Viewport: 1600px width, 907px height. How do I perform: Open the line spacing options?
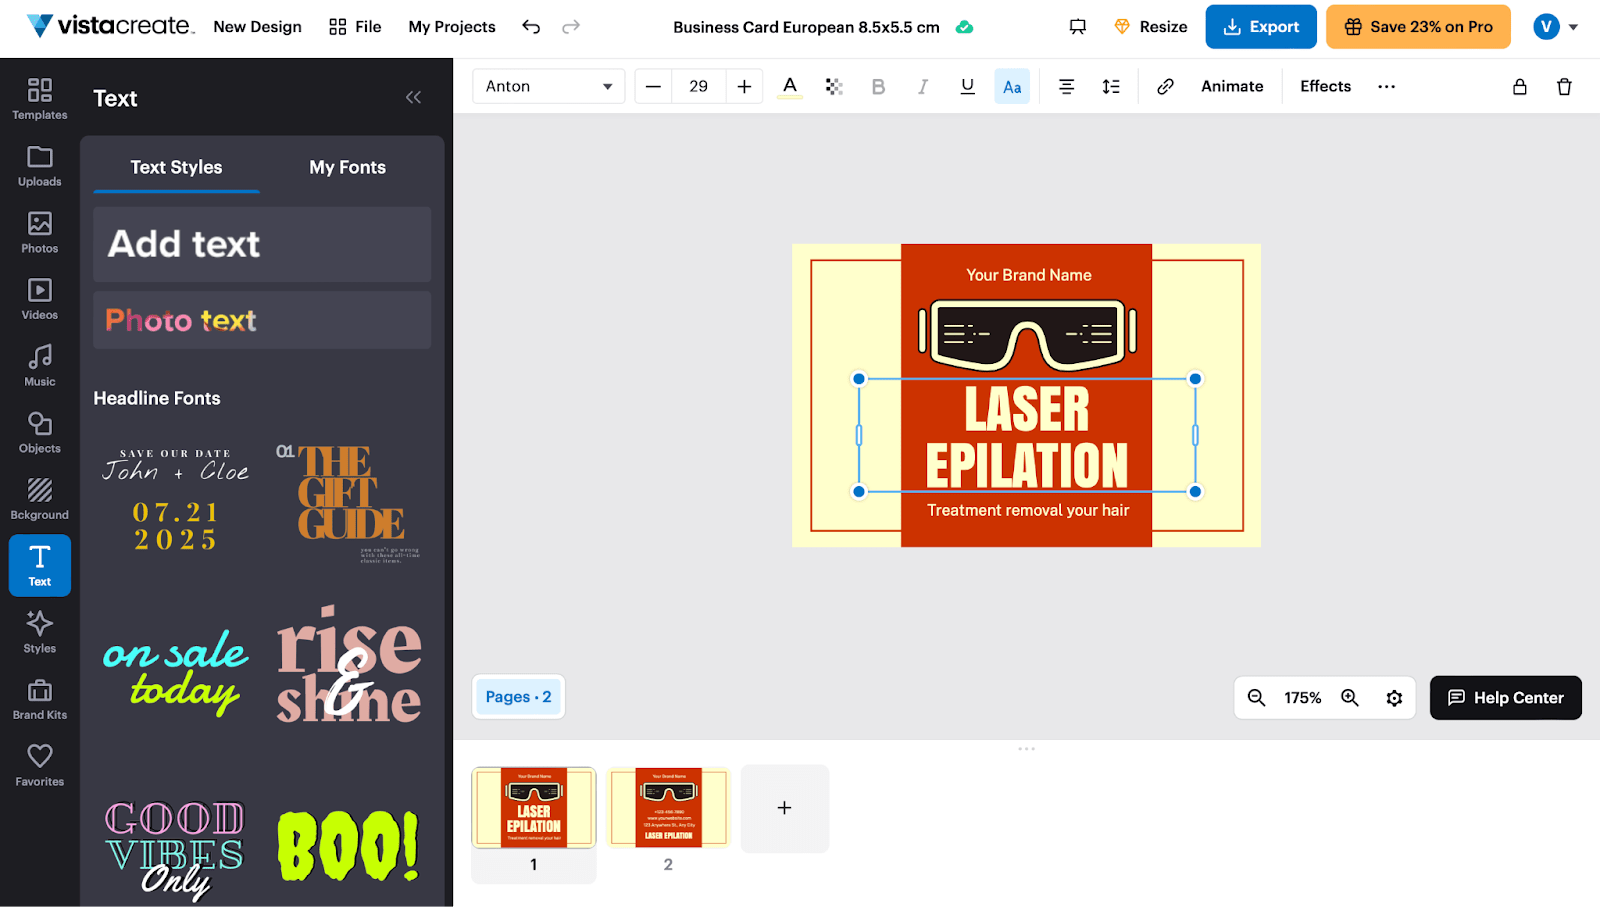(1110, 86)
